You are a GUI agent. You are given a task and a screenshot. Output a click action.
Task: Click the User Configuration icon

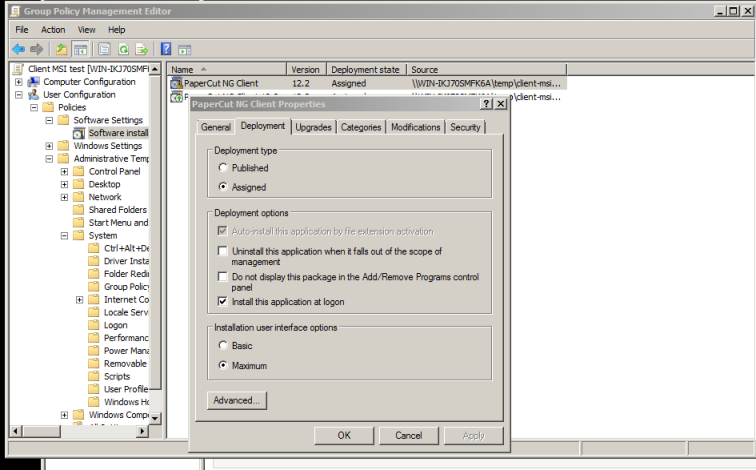coord(33,94)
